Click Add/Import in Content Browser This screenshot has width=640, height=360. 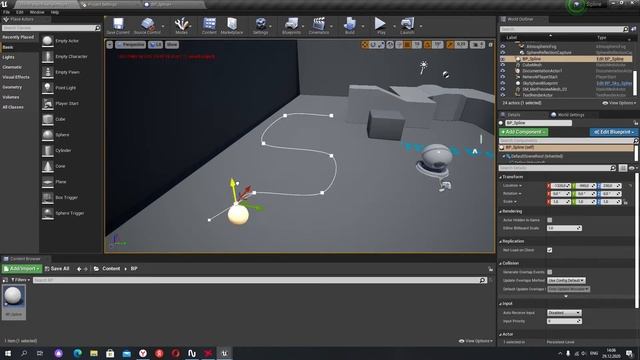click(x=22, y=269)
